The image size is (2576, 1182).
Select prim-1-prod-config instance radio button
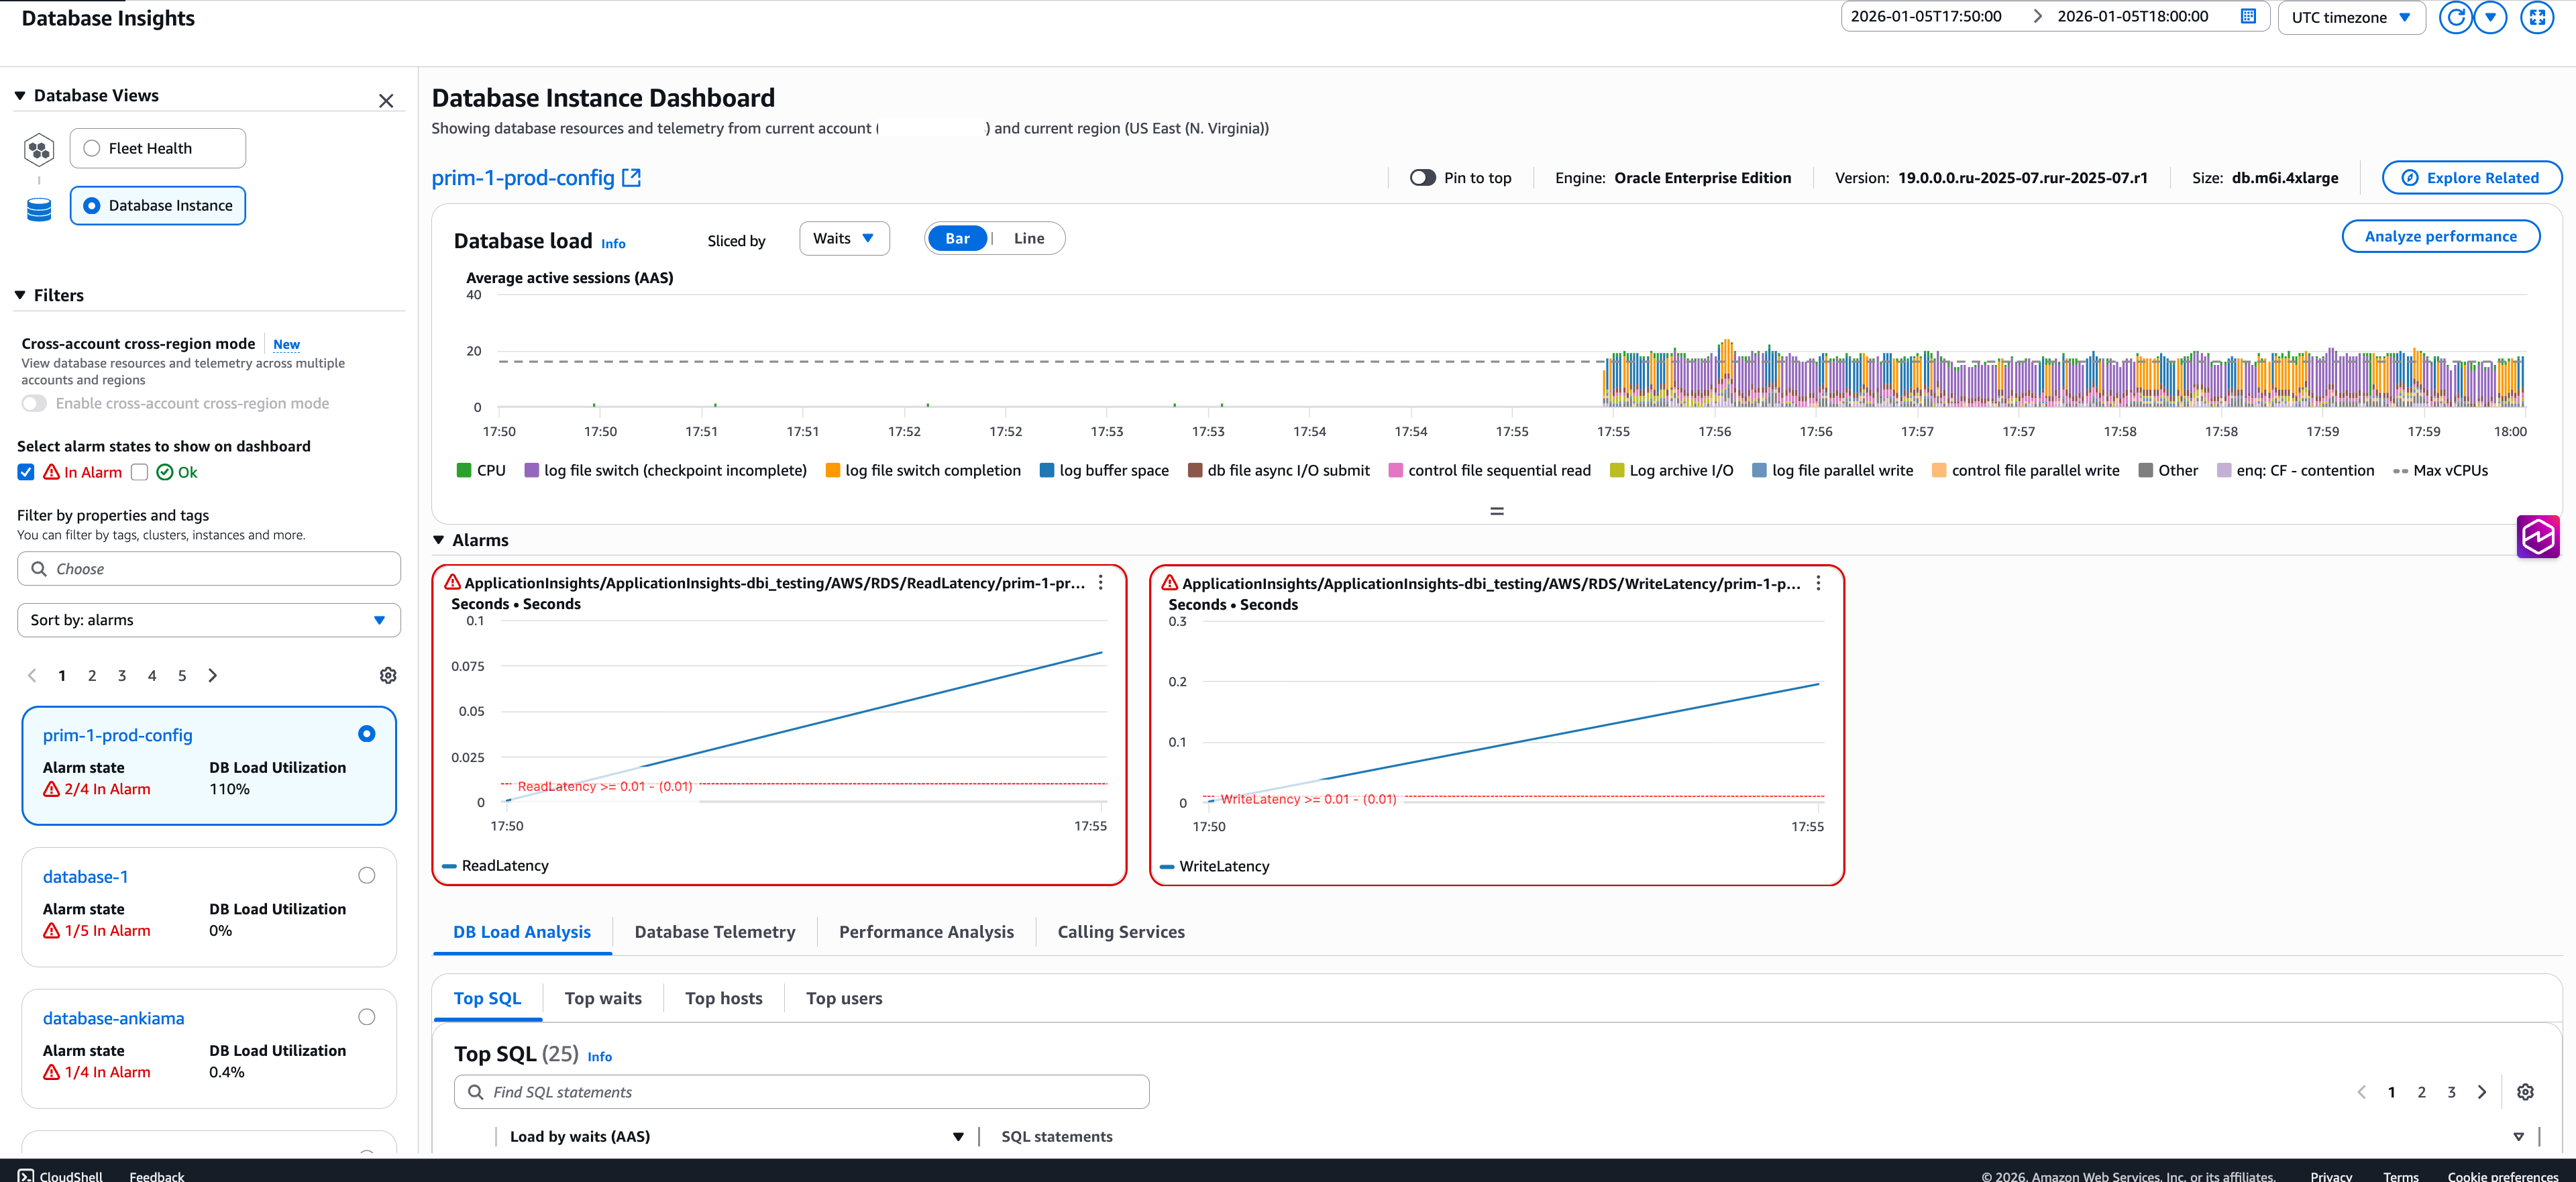coord(367,734)
